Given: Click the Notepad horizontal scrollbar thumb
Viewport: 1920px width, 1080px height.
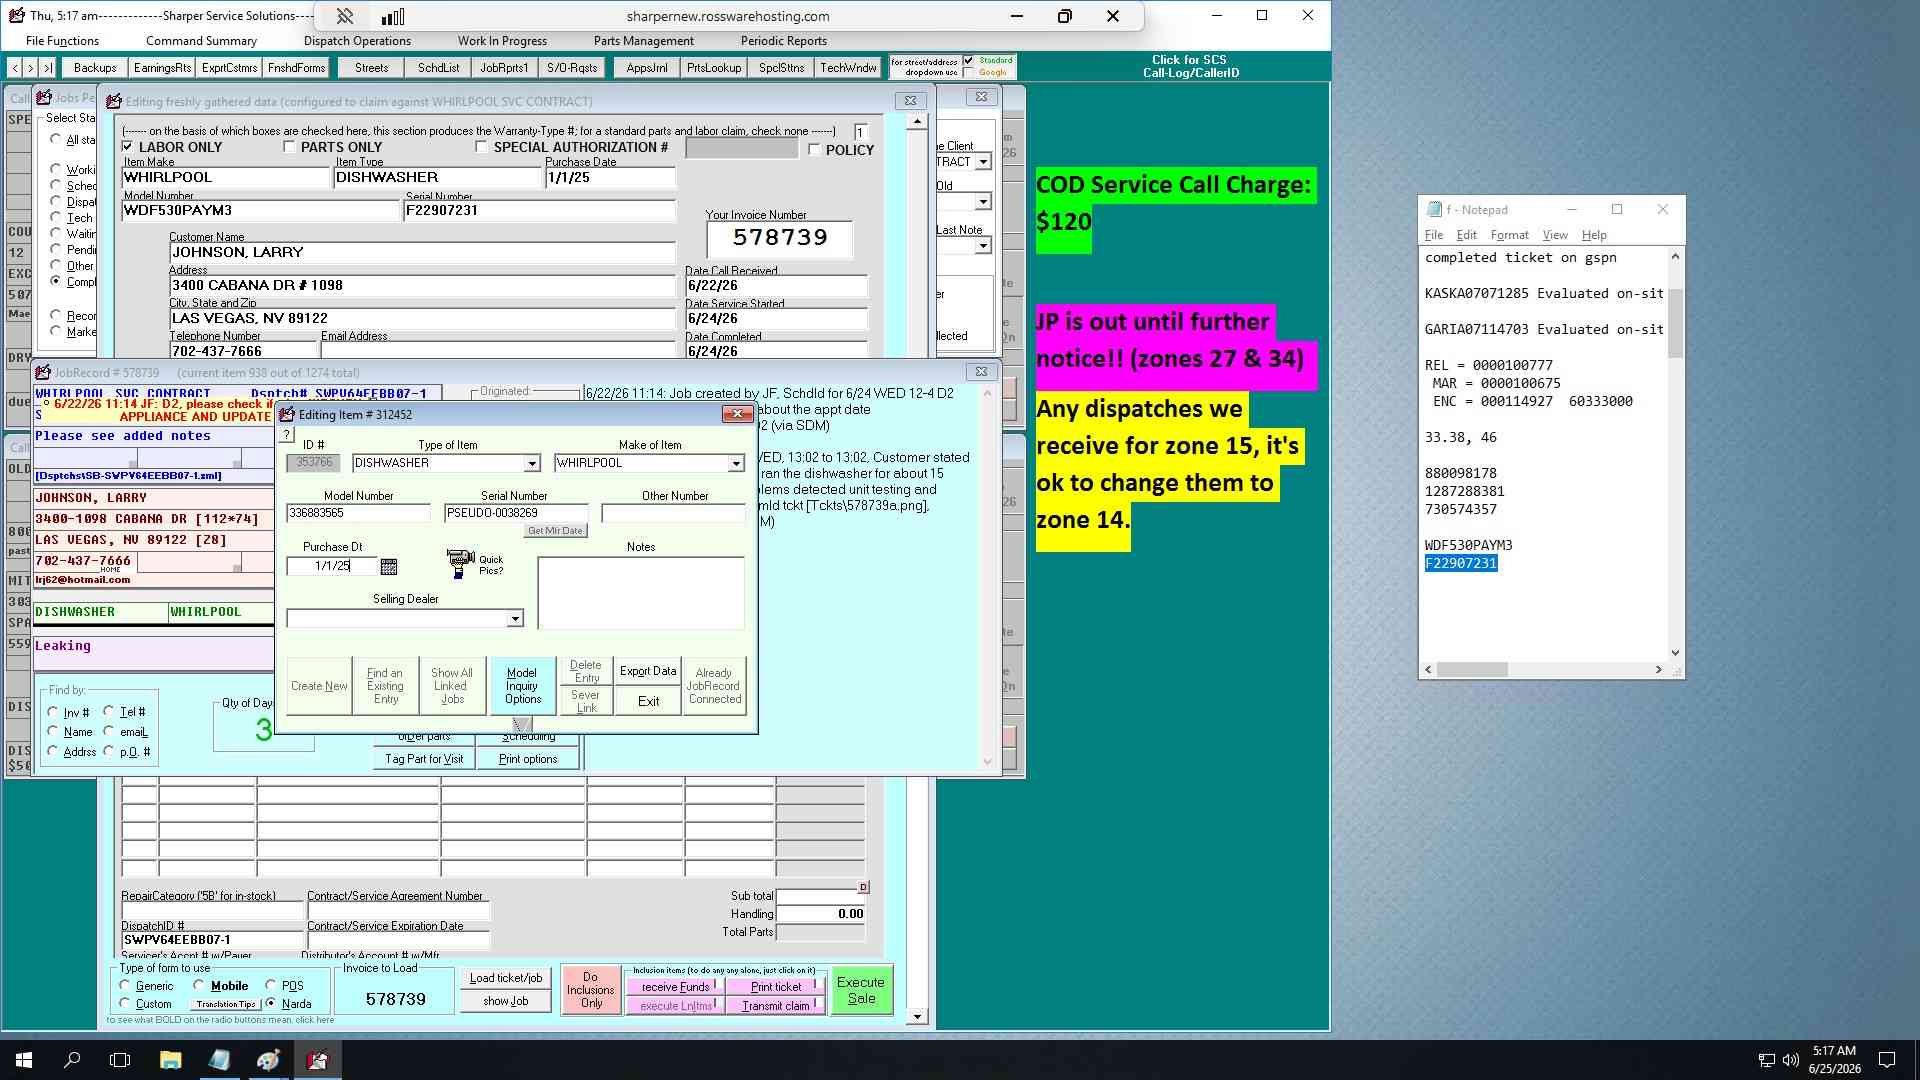Looking at the screenshot, I should pyautogui.click(x=1472, y=670).
